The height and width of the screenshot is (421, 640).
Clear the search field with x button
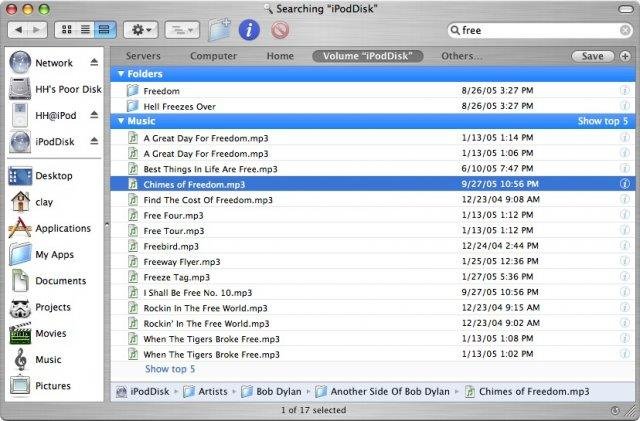pos(625,30)
